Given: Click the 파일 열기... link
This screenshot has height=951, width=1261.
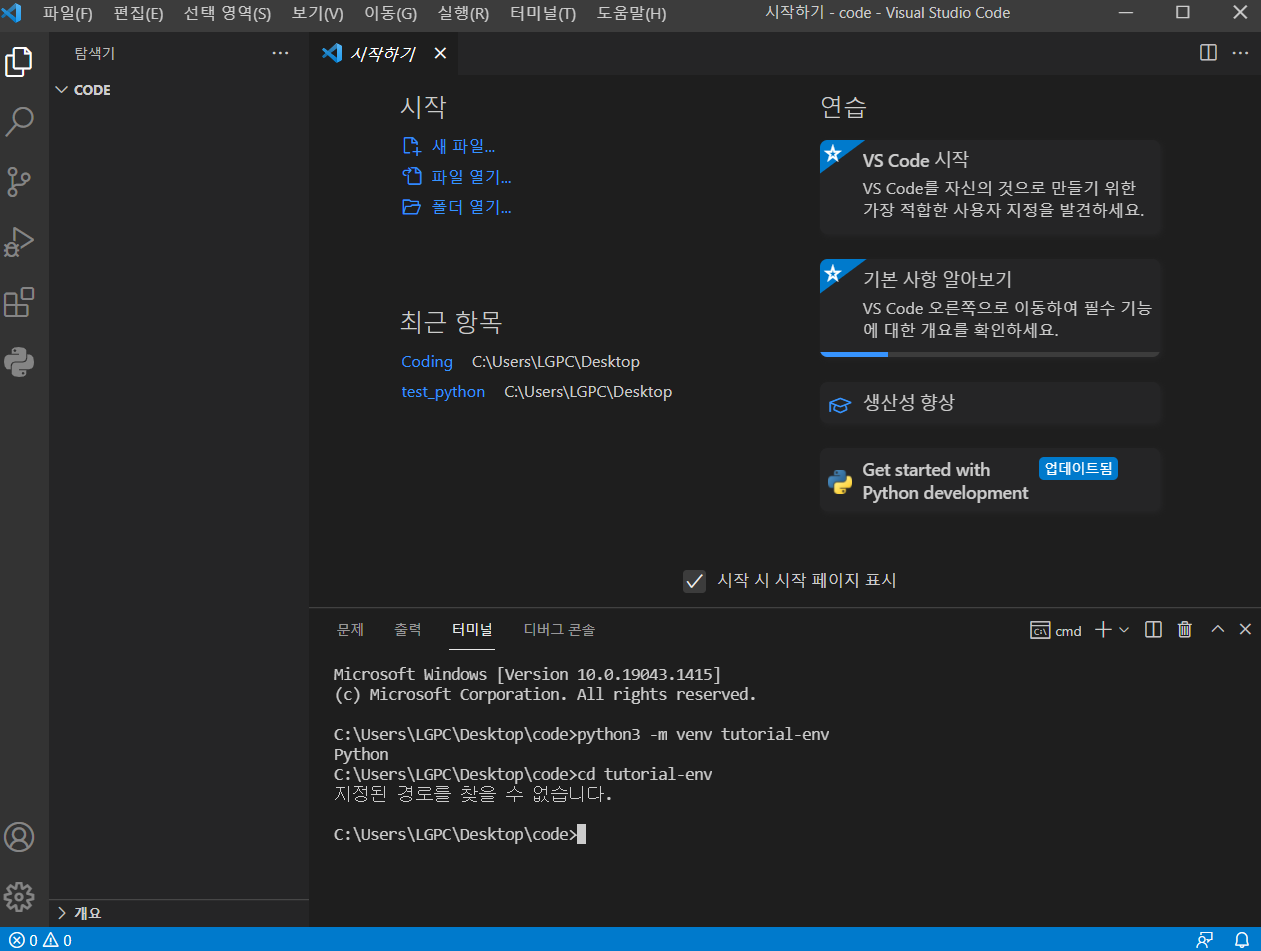Looking at the screenshot, I should (x=456, y=177).
